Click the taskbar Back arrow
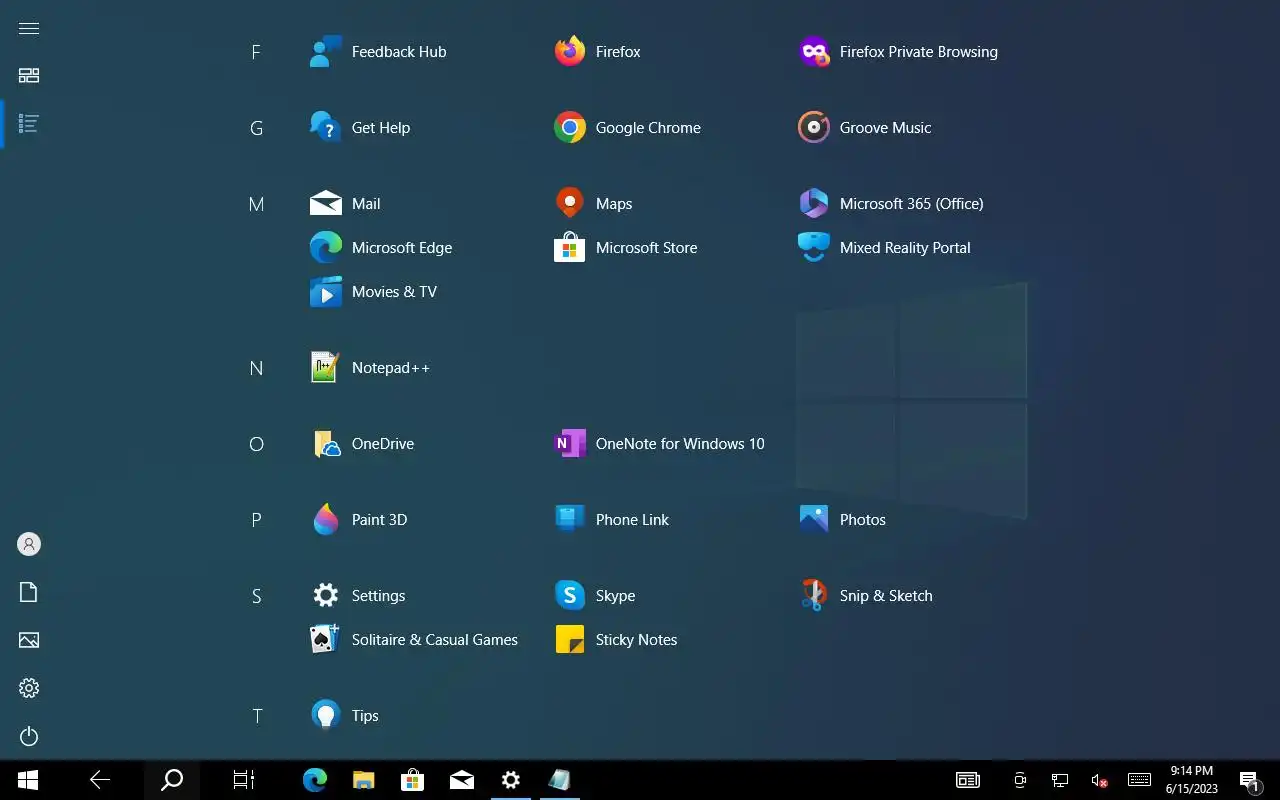 (x=100, y=780)
